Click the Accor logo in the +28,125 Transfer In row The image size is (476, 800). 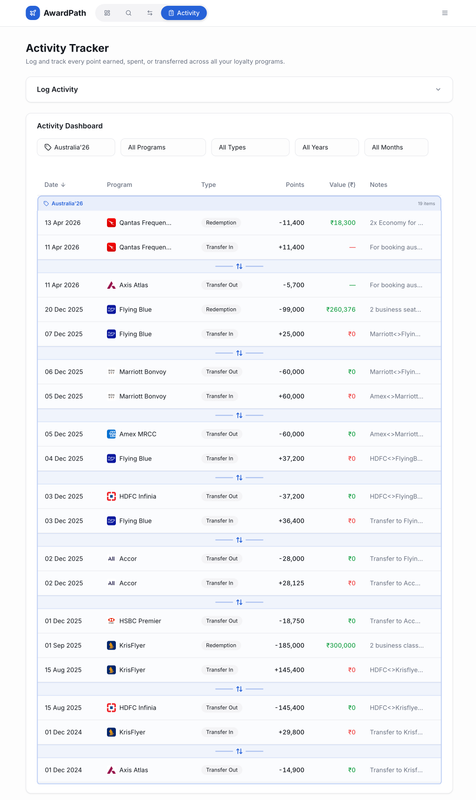pyautogui.click(x=111, y=583)
